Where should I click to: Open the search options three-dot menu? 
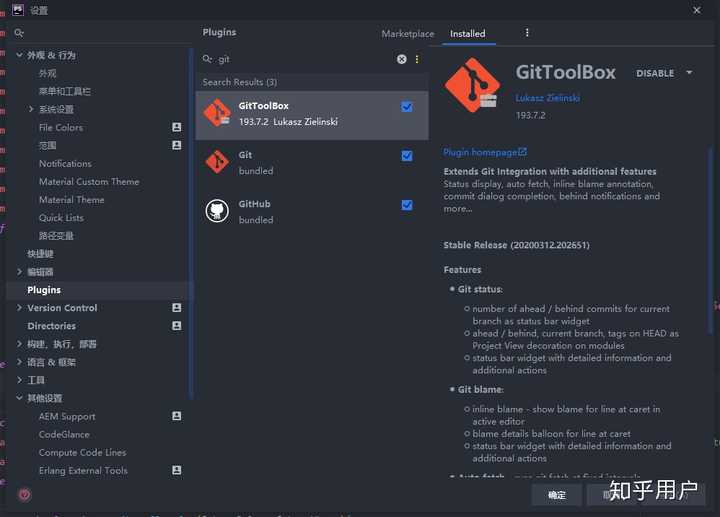(417, 59)
